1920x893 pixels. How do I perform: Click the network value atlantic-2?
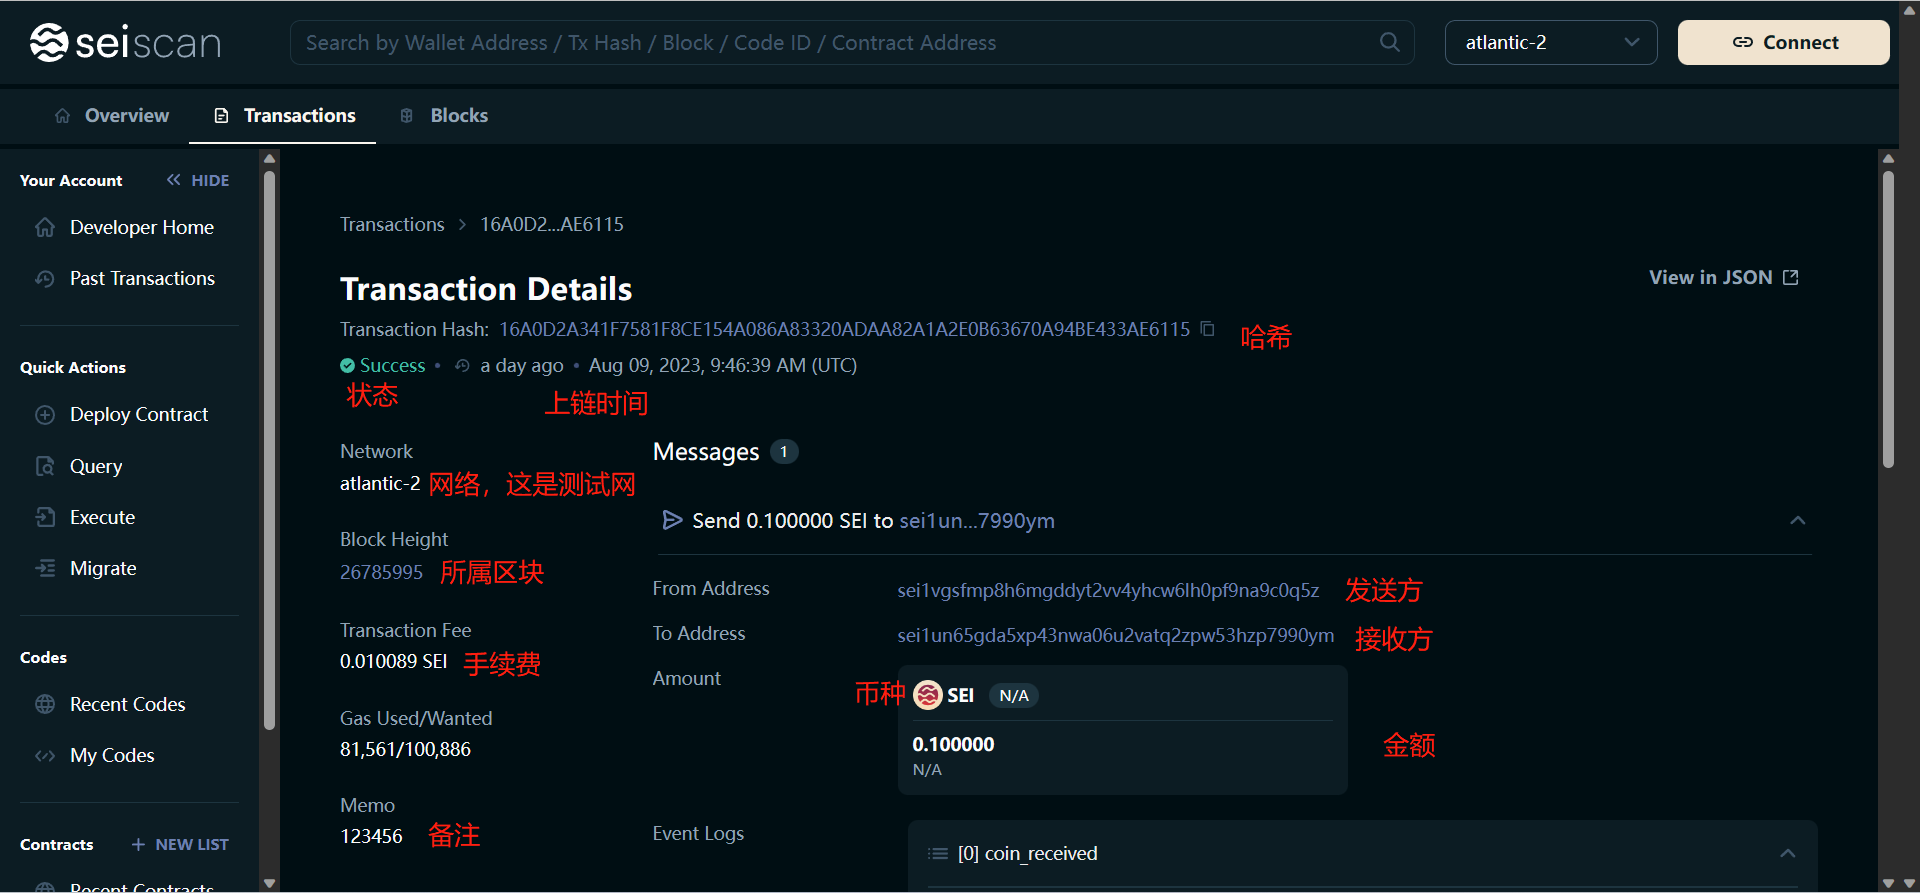pyautogui.click(x=380, y=483)
